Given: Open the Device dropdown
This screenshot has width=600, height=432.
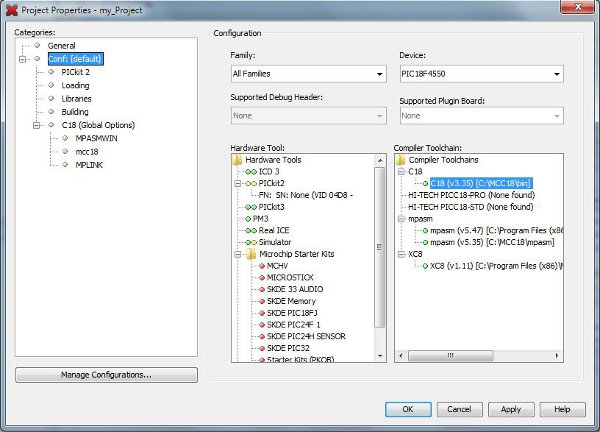Looking at the screenshot, I should click(481, 74).
